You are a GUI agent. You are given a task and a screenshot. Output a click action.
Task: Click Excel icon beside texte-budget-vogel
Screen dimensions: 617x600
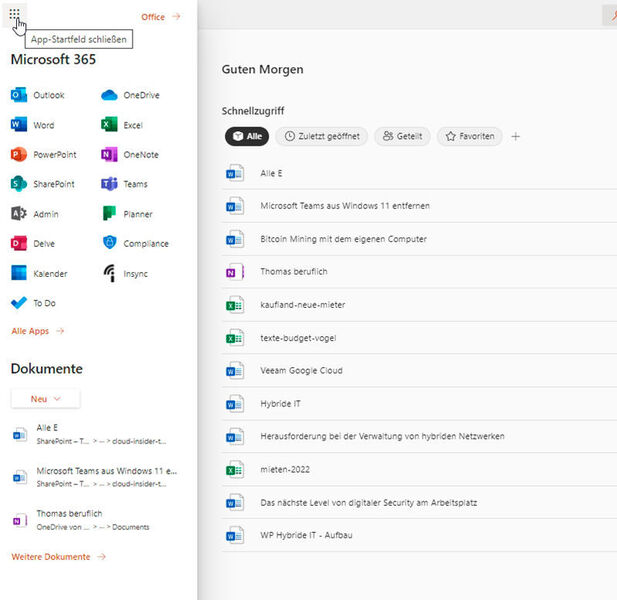[235, 338]
